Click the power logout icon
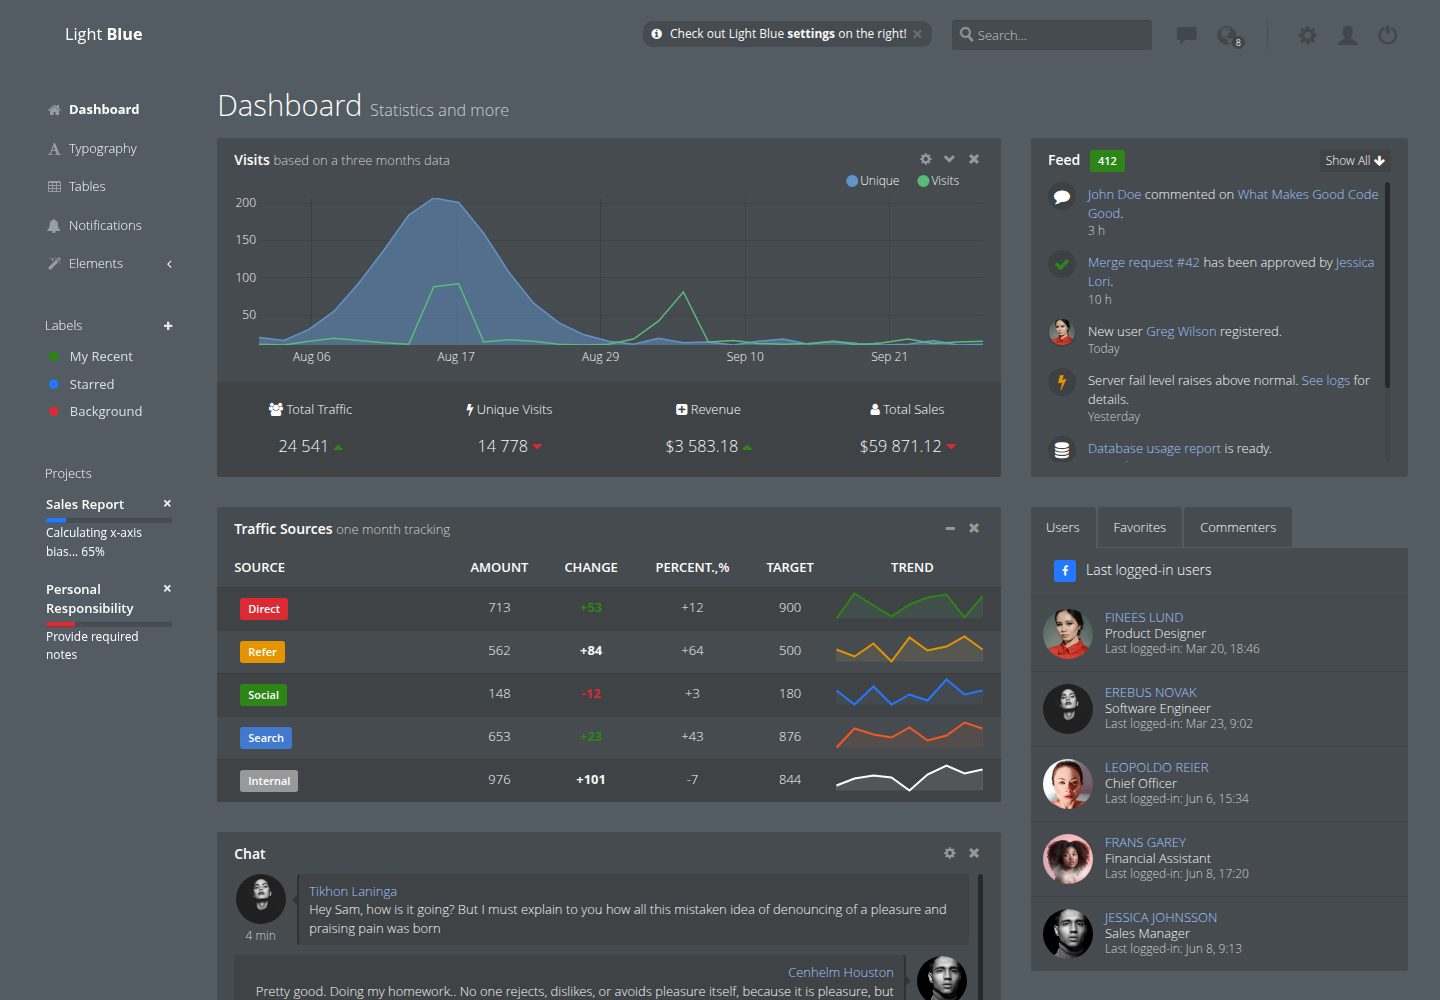Screen dimensions: 1440x1000 coord(1388,35)
